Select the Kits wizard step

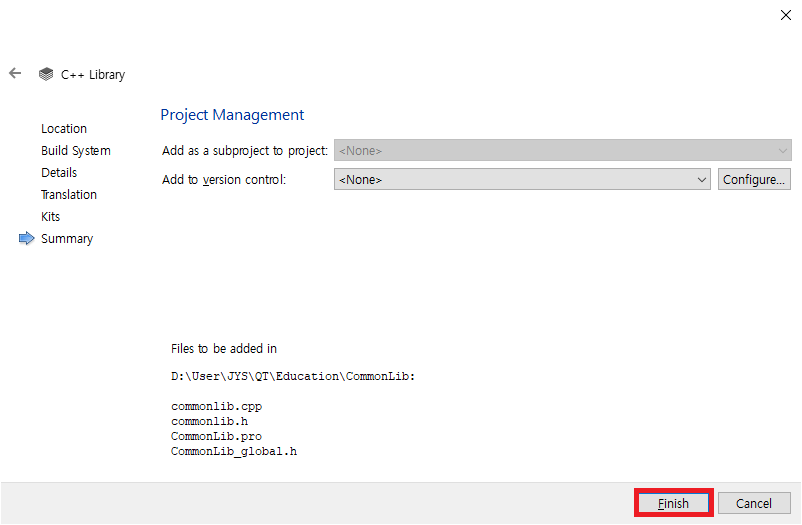(50, 216)
